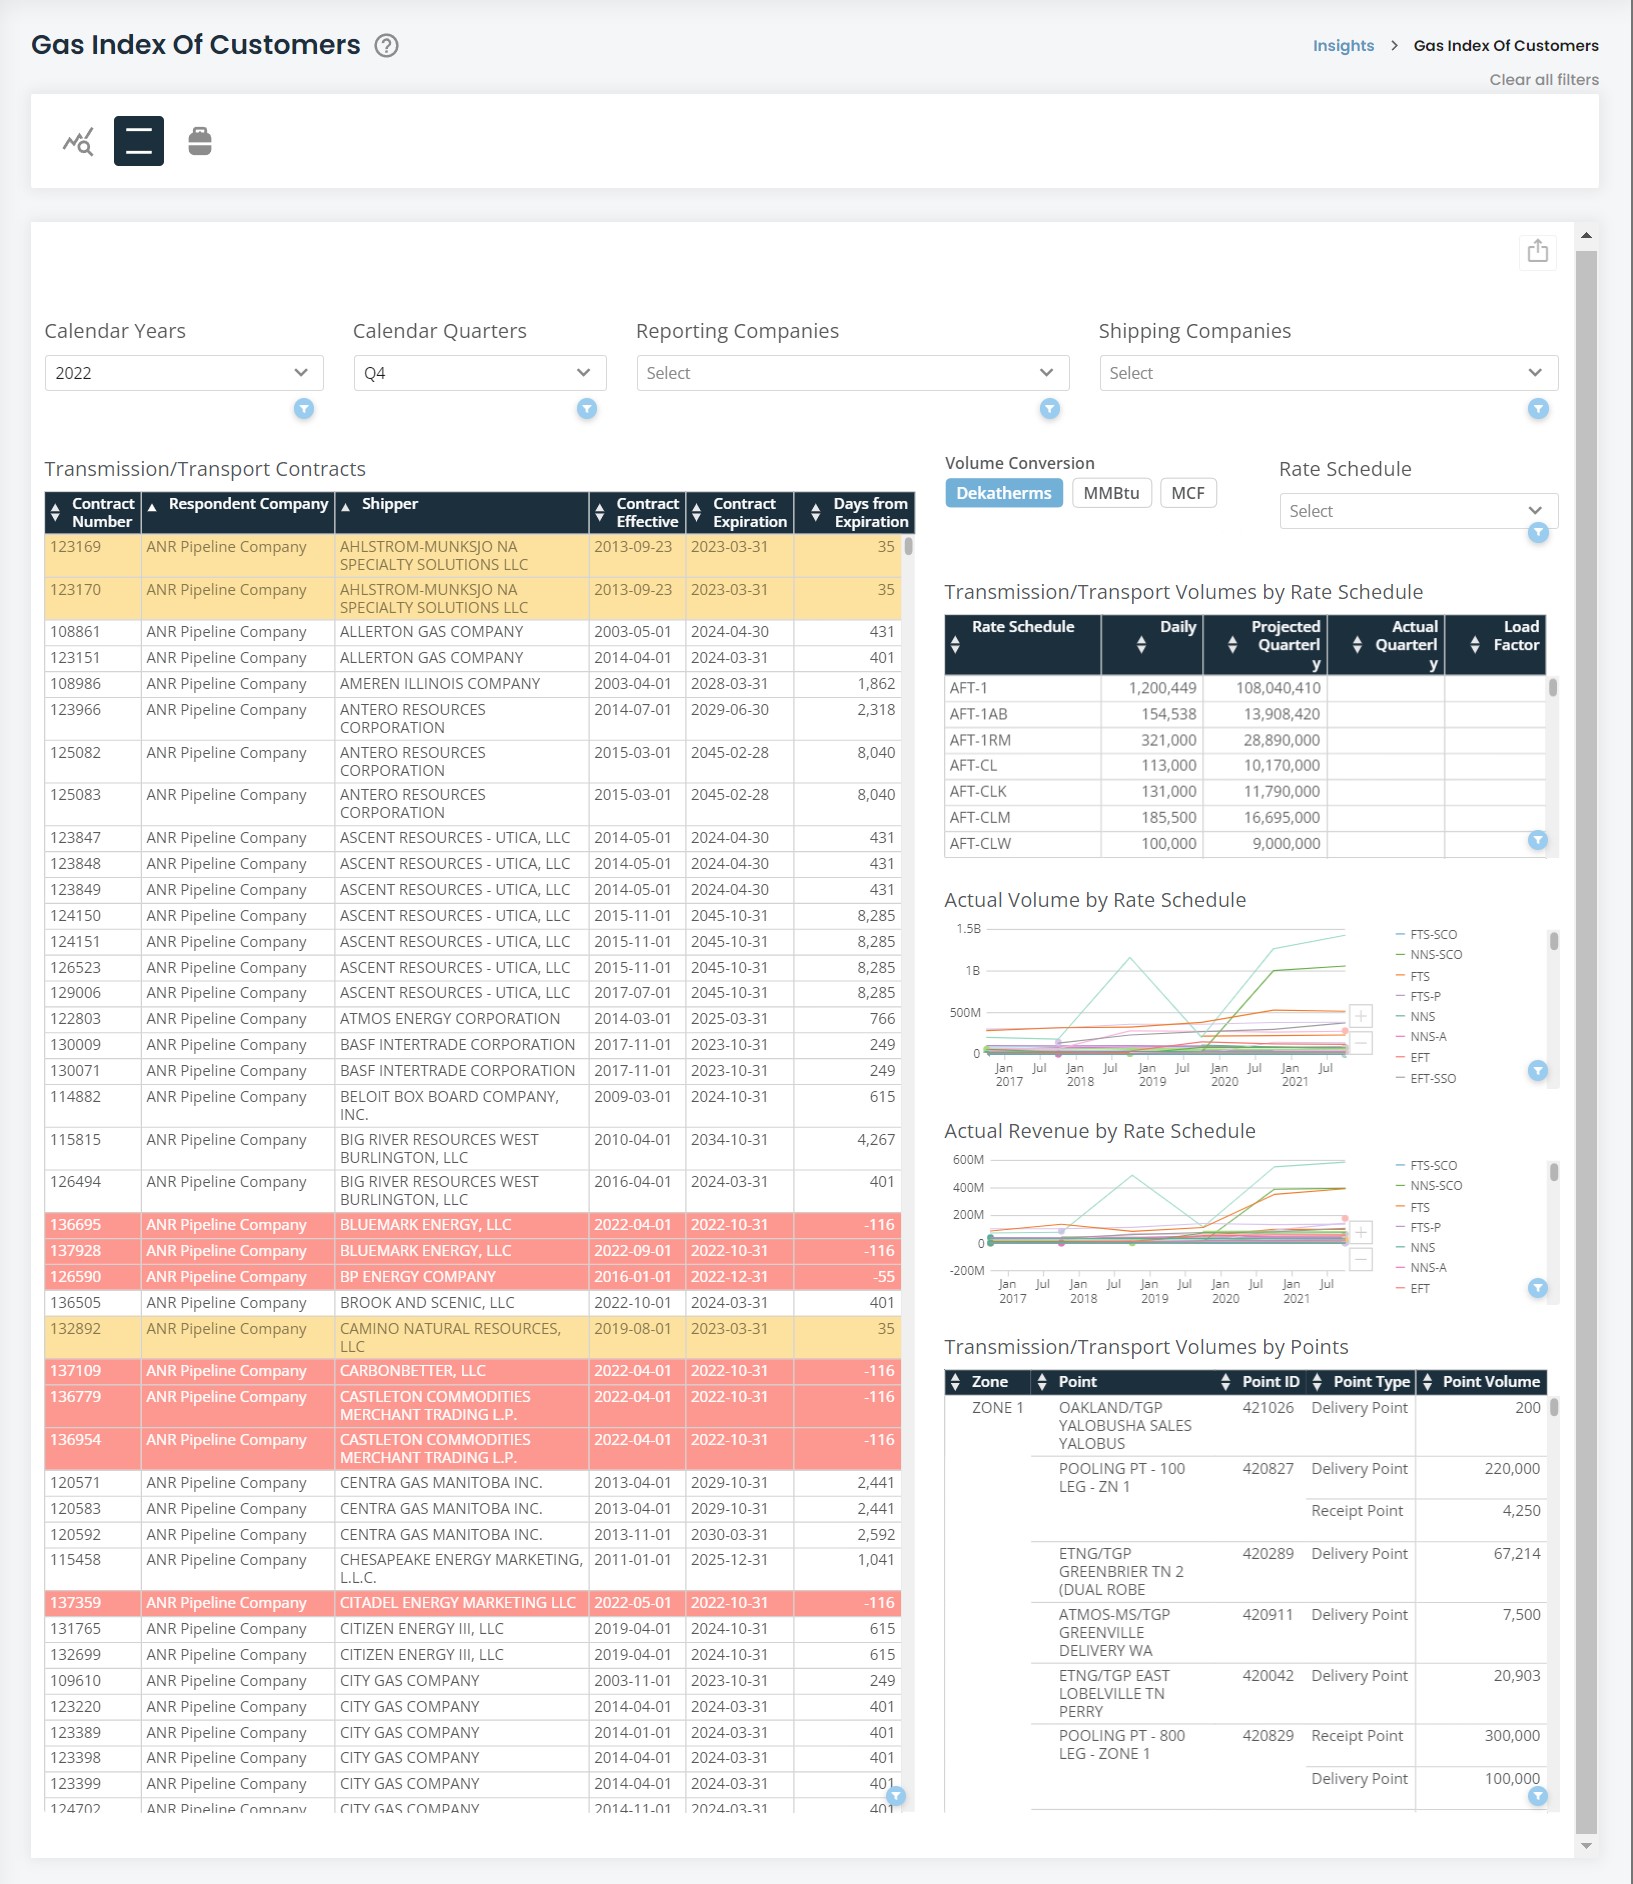Image resolution: width=1633 pixels, height=1884 pixels.
Task: Select BP ENERGY COMPANY shipper cell
Action: (461, 1277)
